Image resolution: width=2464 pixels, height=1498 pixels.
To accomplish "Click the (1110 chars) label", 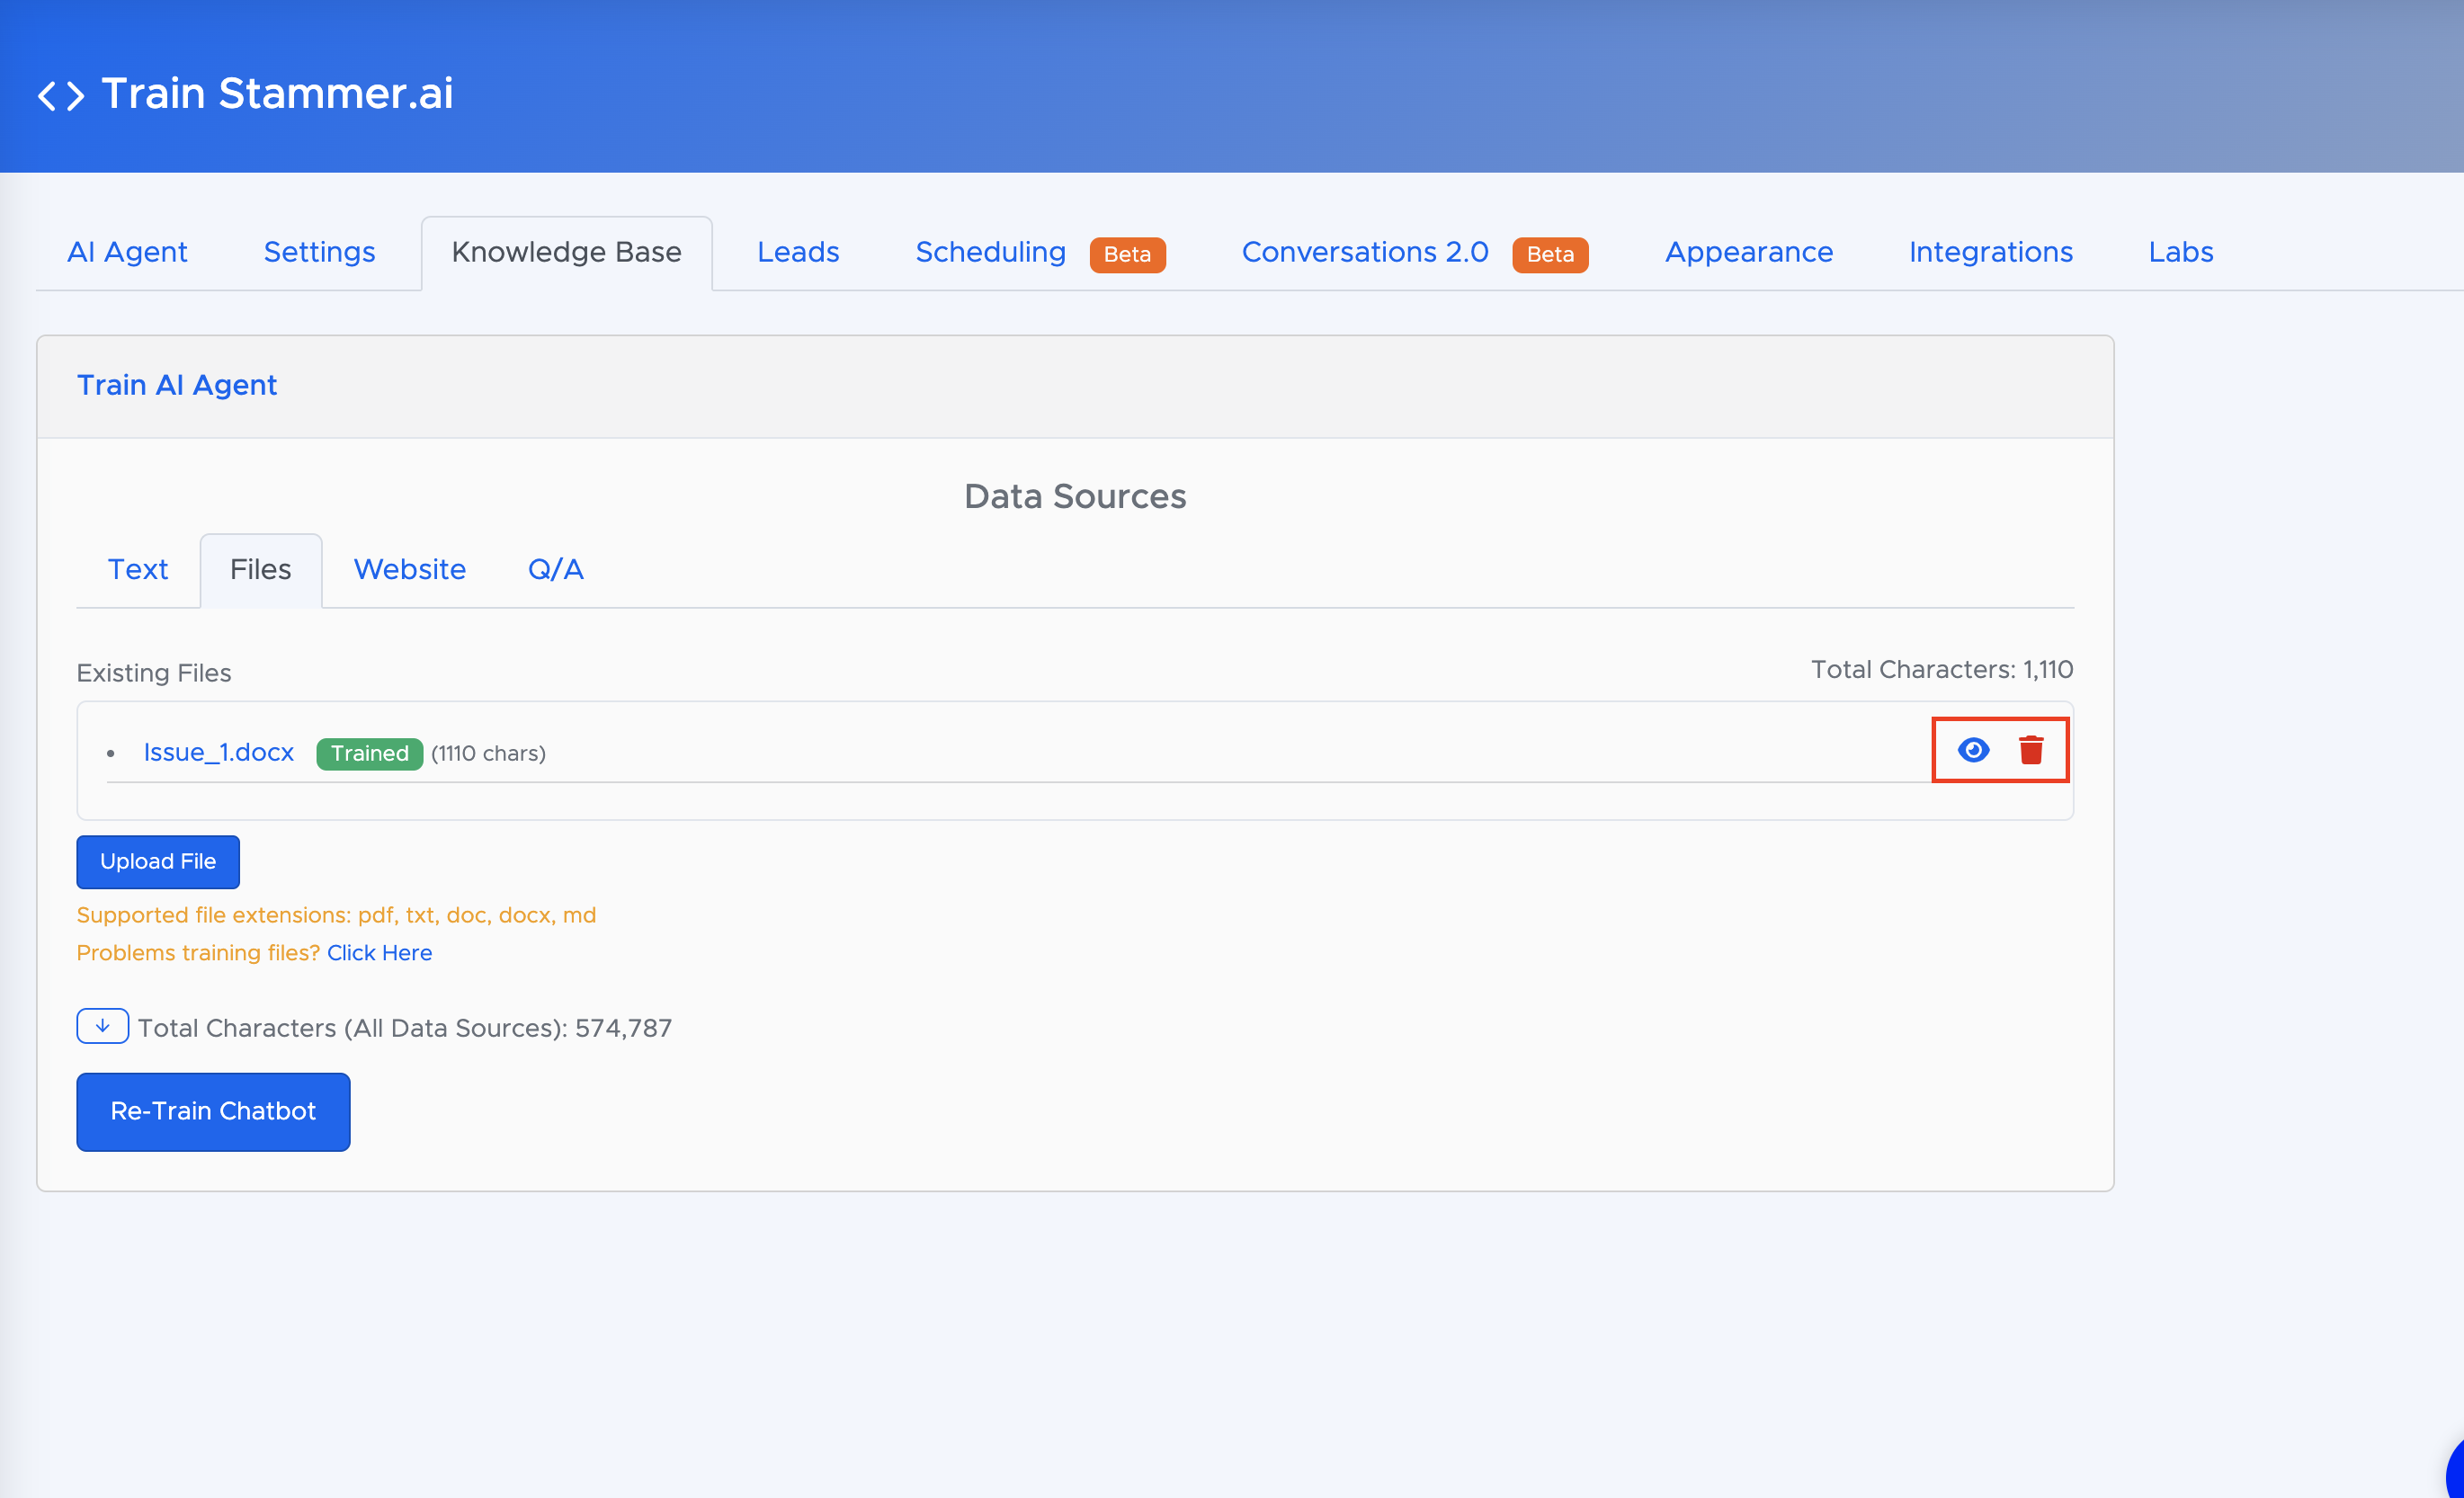I will point(488,753).
